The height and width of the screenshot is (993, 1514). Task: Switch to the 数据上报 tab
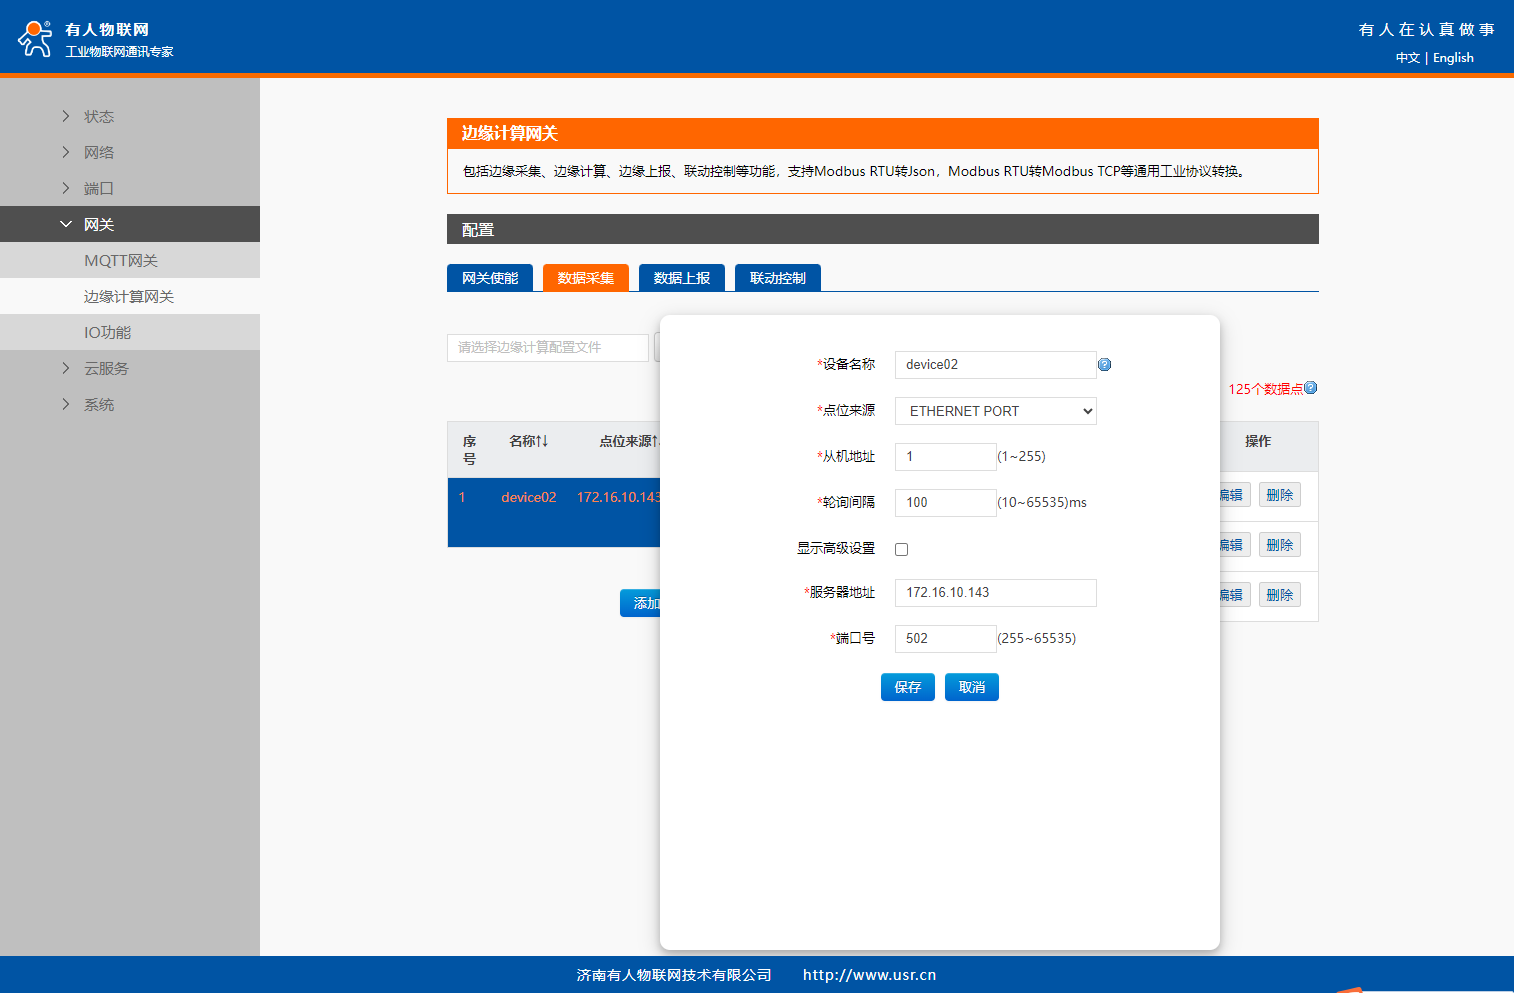click(681, 278)
